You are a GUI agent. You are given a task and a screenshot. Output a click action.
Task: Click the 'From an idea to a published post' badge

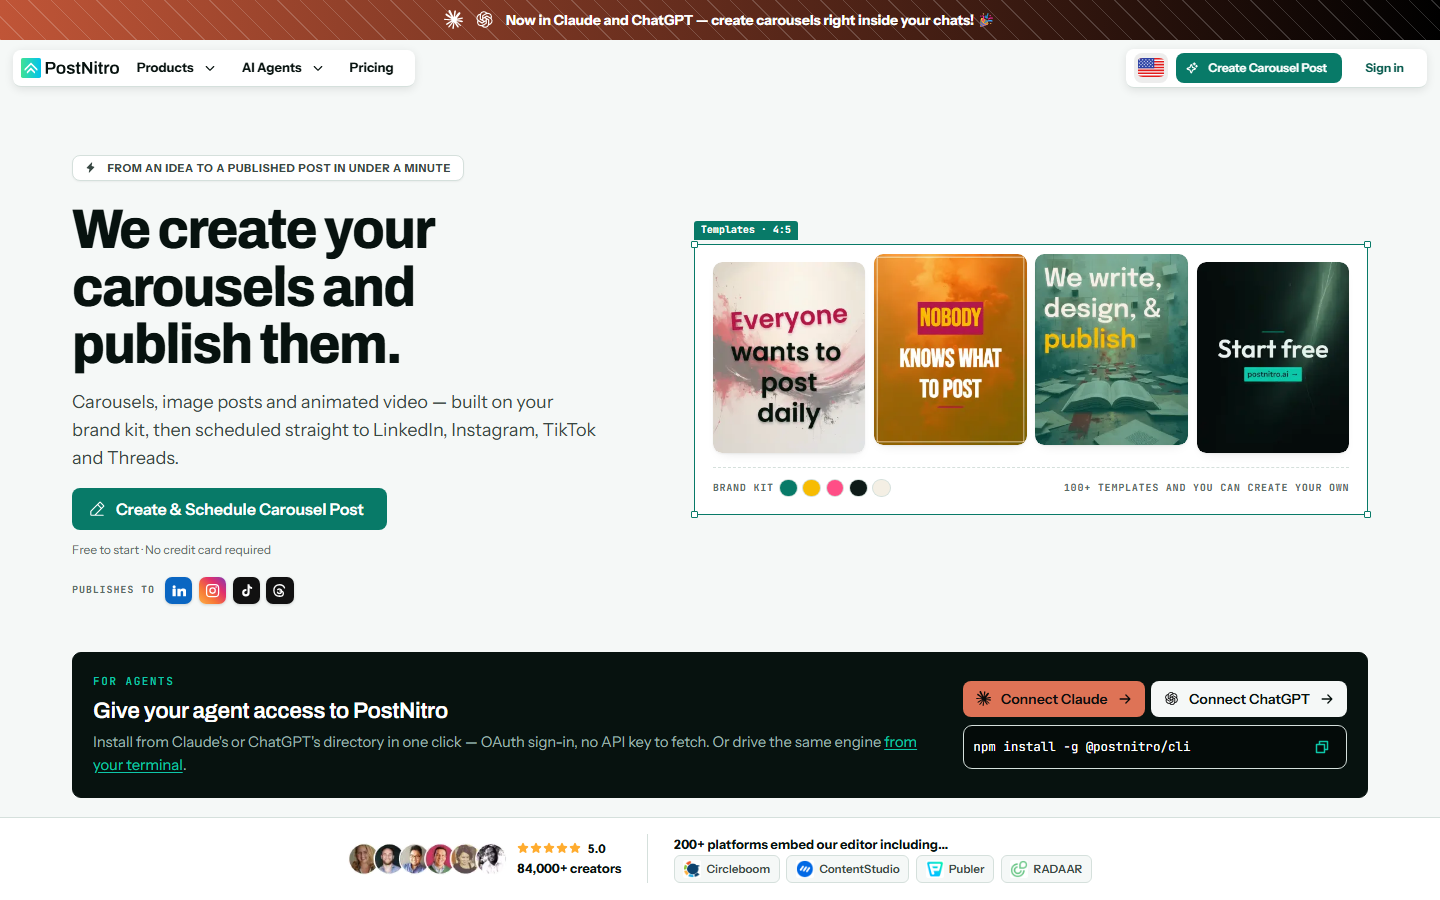pos(268,168)
